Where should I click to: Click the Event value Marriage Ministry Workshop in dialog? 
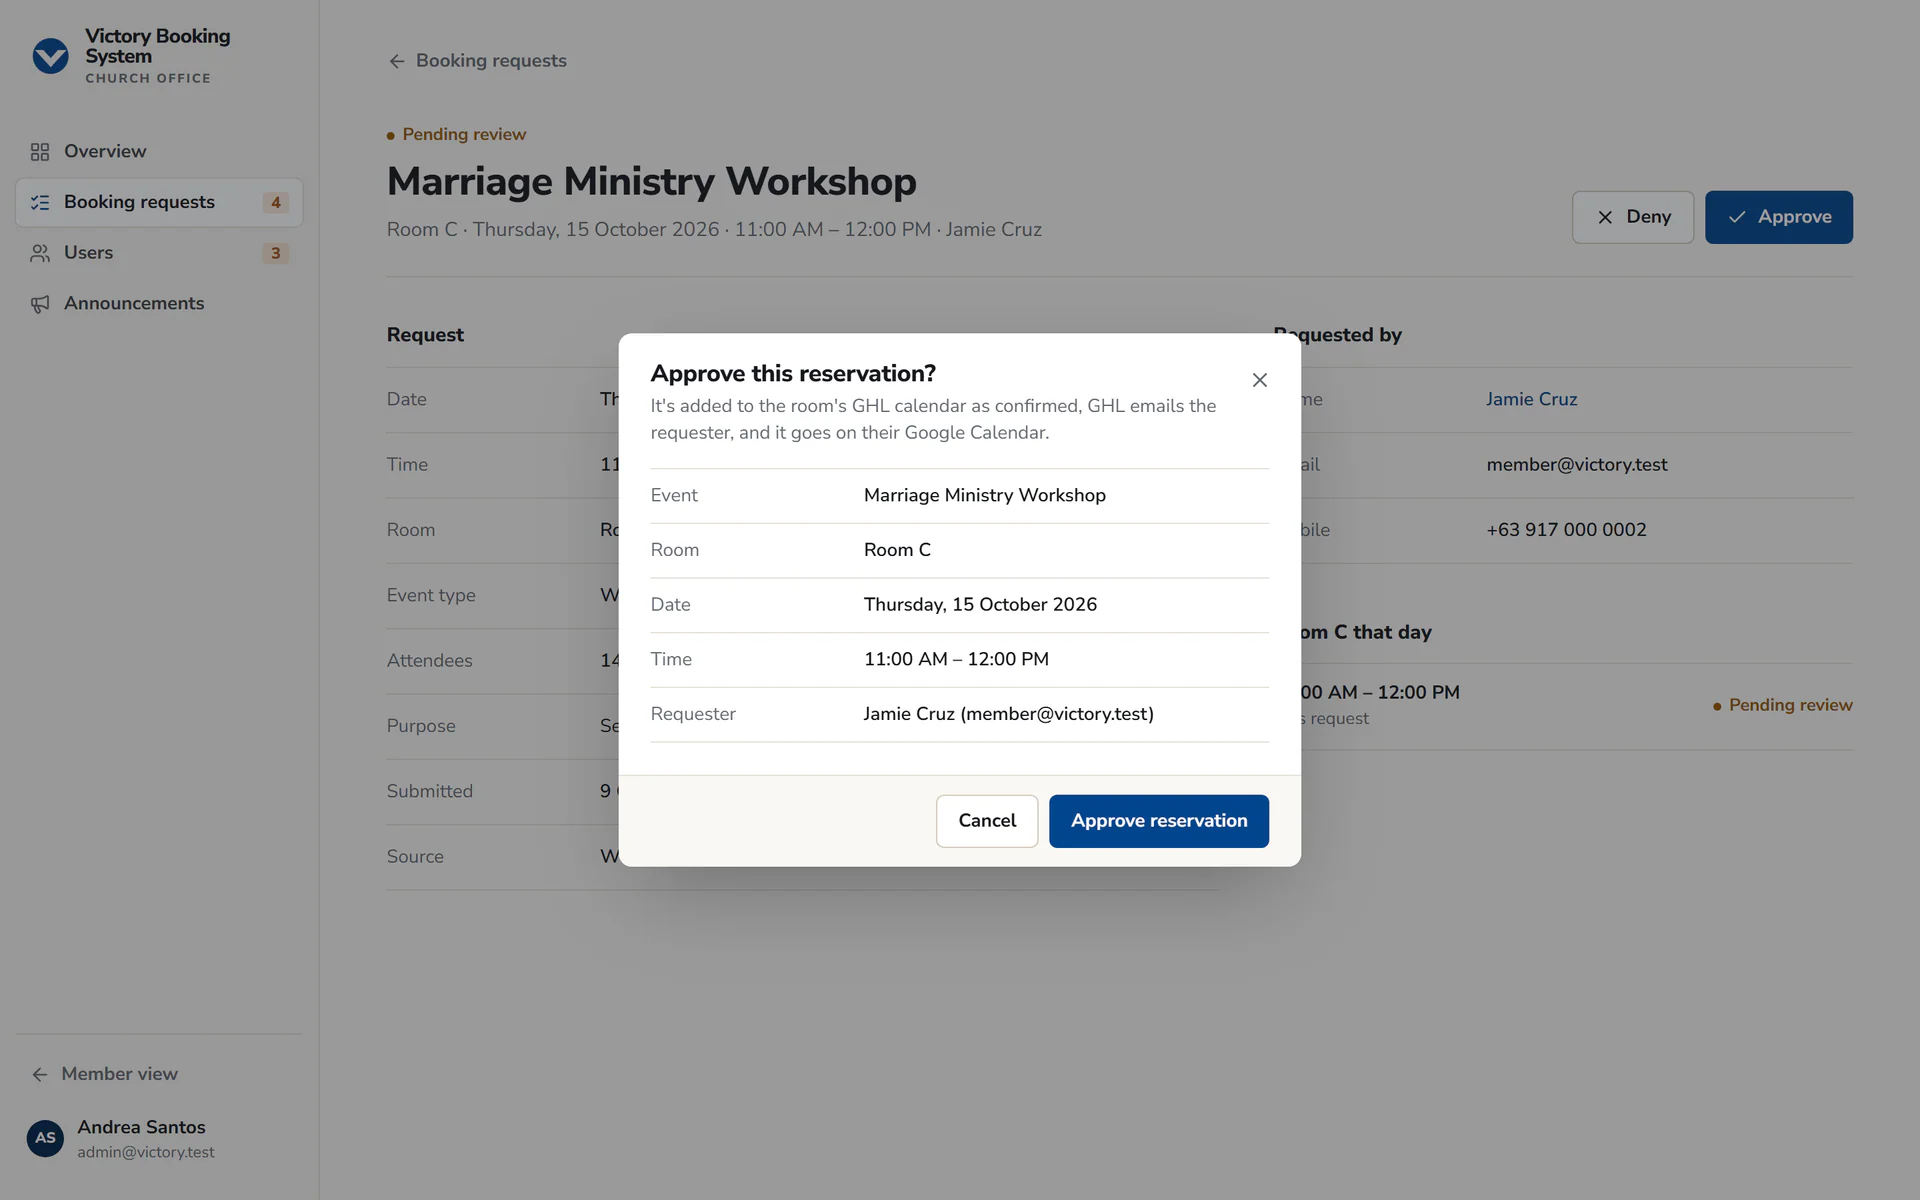(985, 496)
